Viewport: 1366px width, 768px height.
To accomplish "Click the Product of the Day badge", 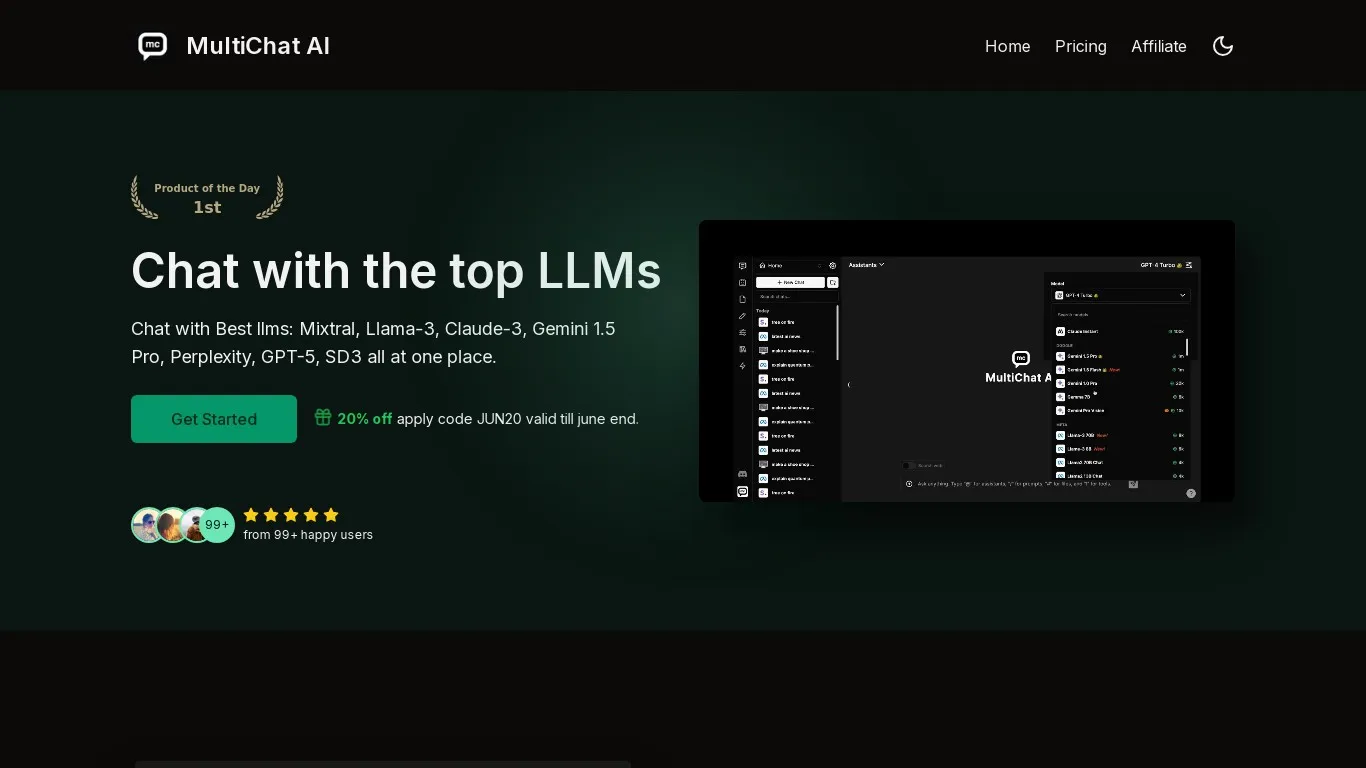I will (x=207, y=197).
